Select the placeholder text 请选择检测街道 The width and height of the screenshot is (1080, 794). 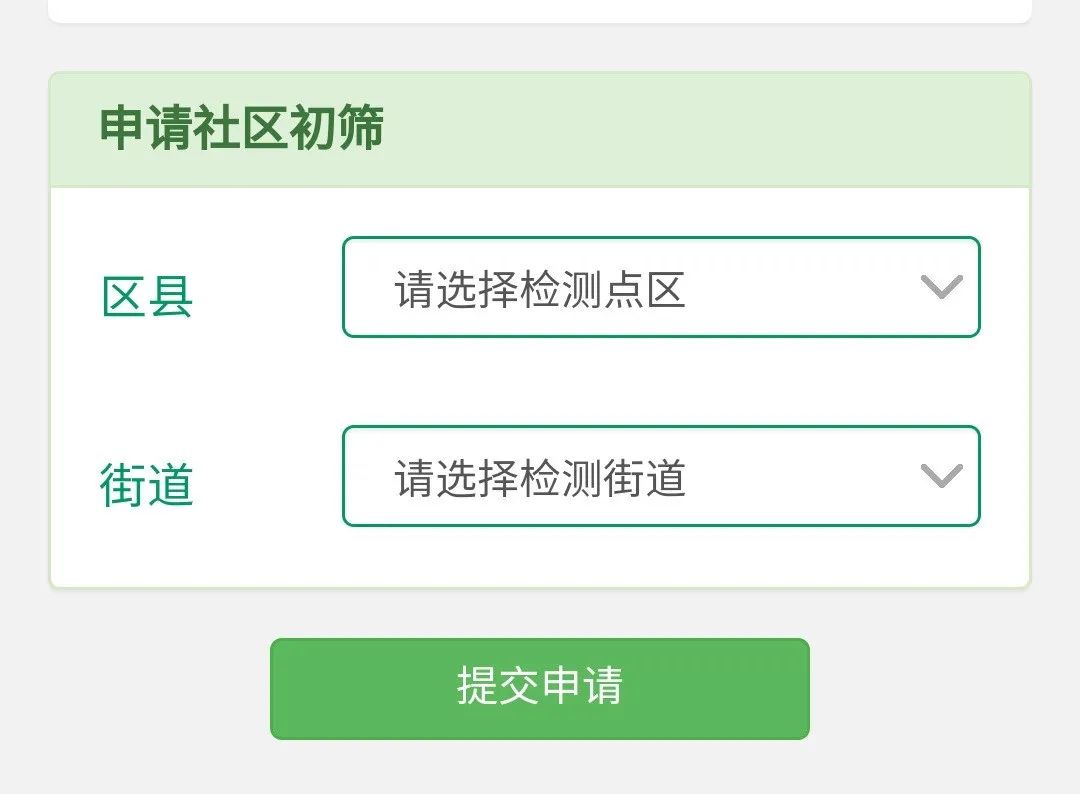coord(539,478)
